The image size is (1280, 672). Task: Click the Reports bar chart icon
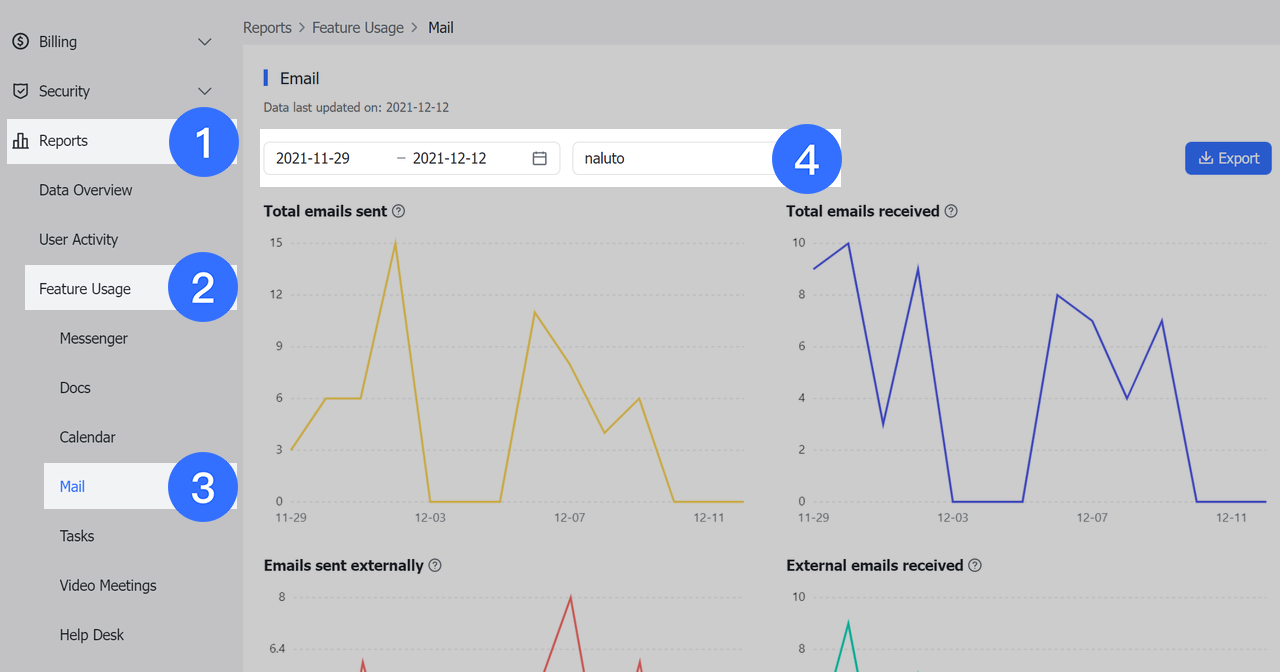[x=20, y=141]
